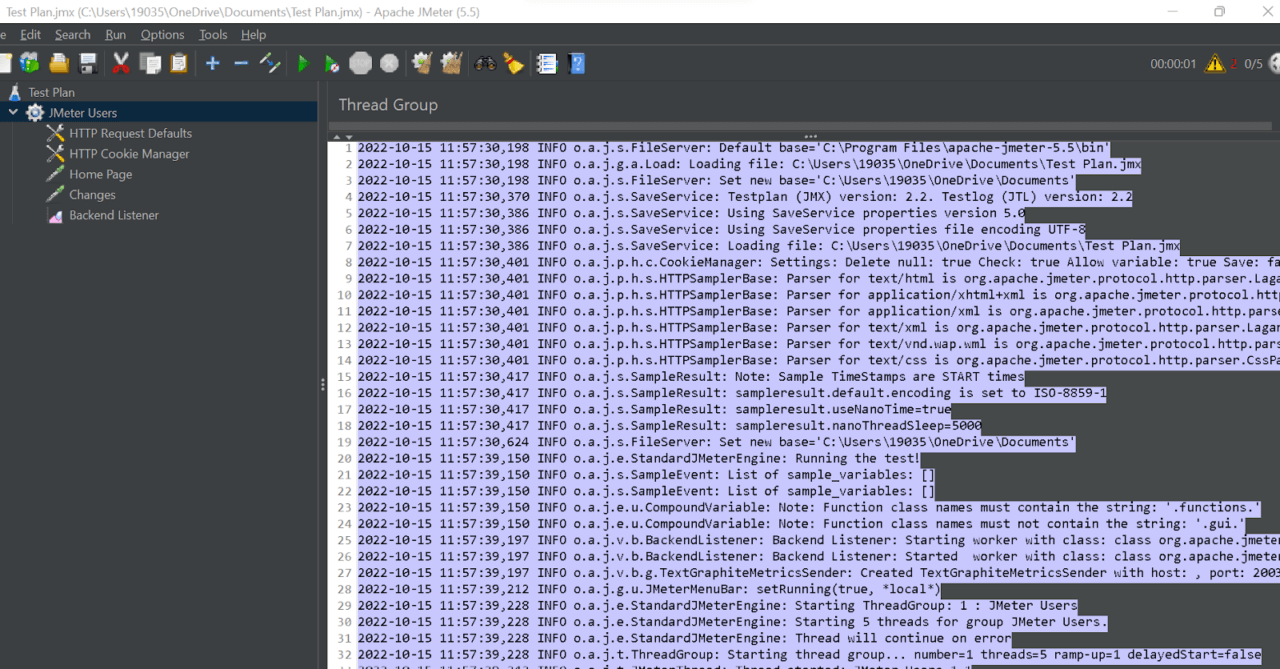Open the Options menu
The height and width of the screenshot is (669, 1280).
coord(161,34)
